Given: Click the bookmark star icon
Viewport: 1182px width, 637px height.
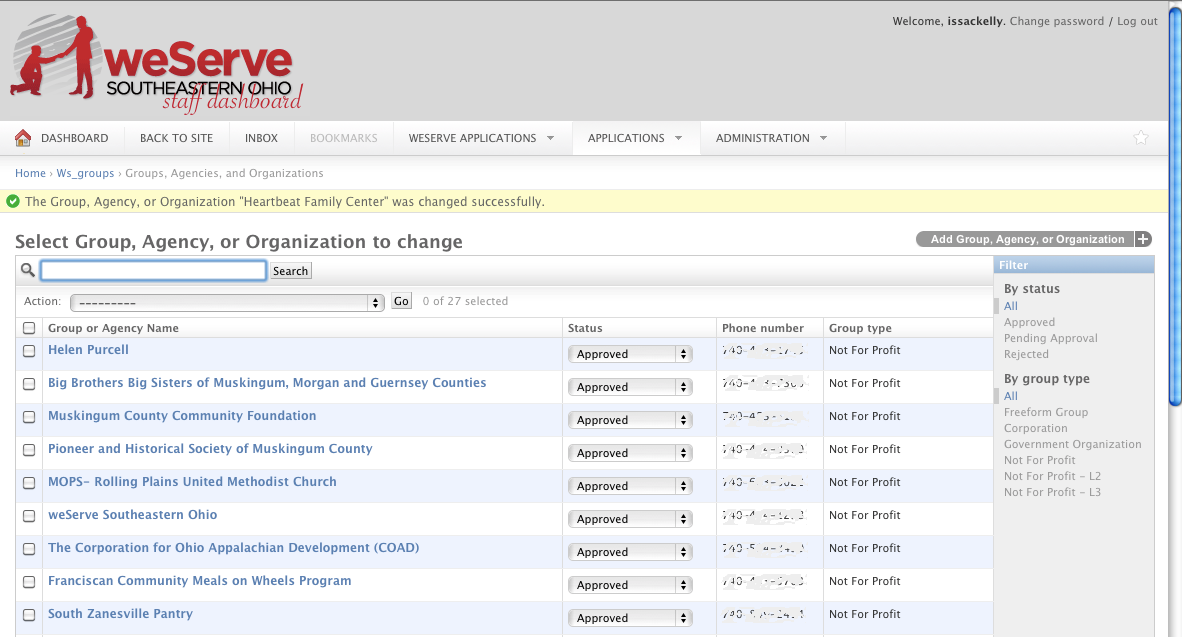Looking at the screenshot, I should [x=1141, y=138].
